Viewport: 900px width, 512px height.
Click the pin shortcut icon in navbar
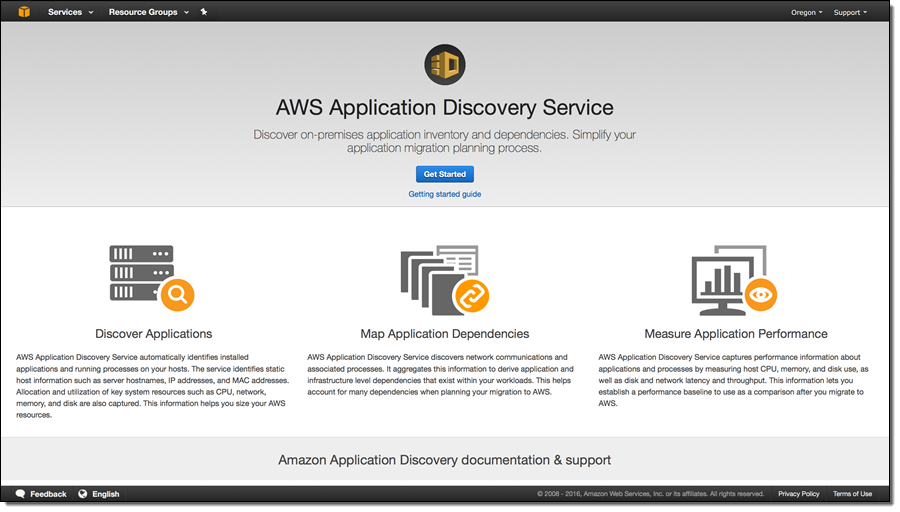coord(204,12)
